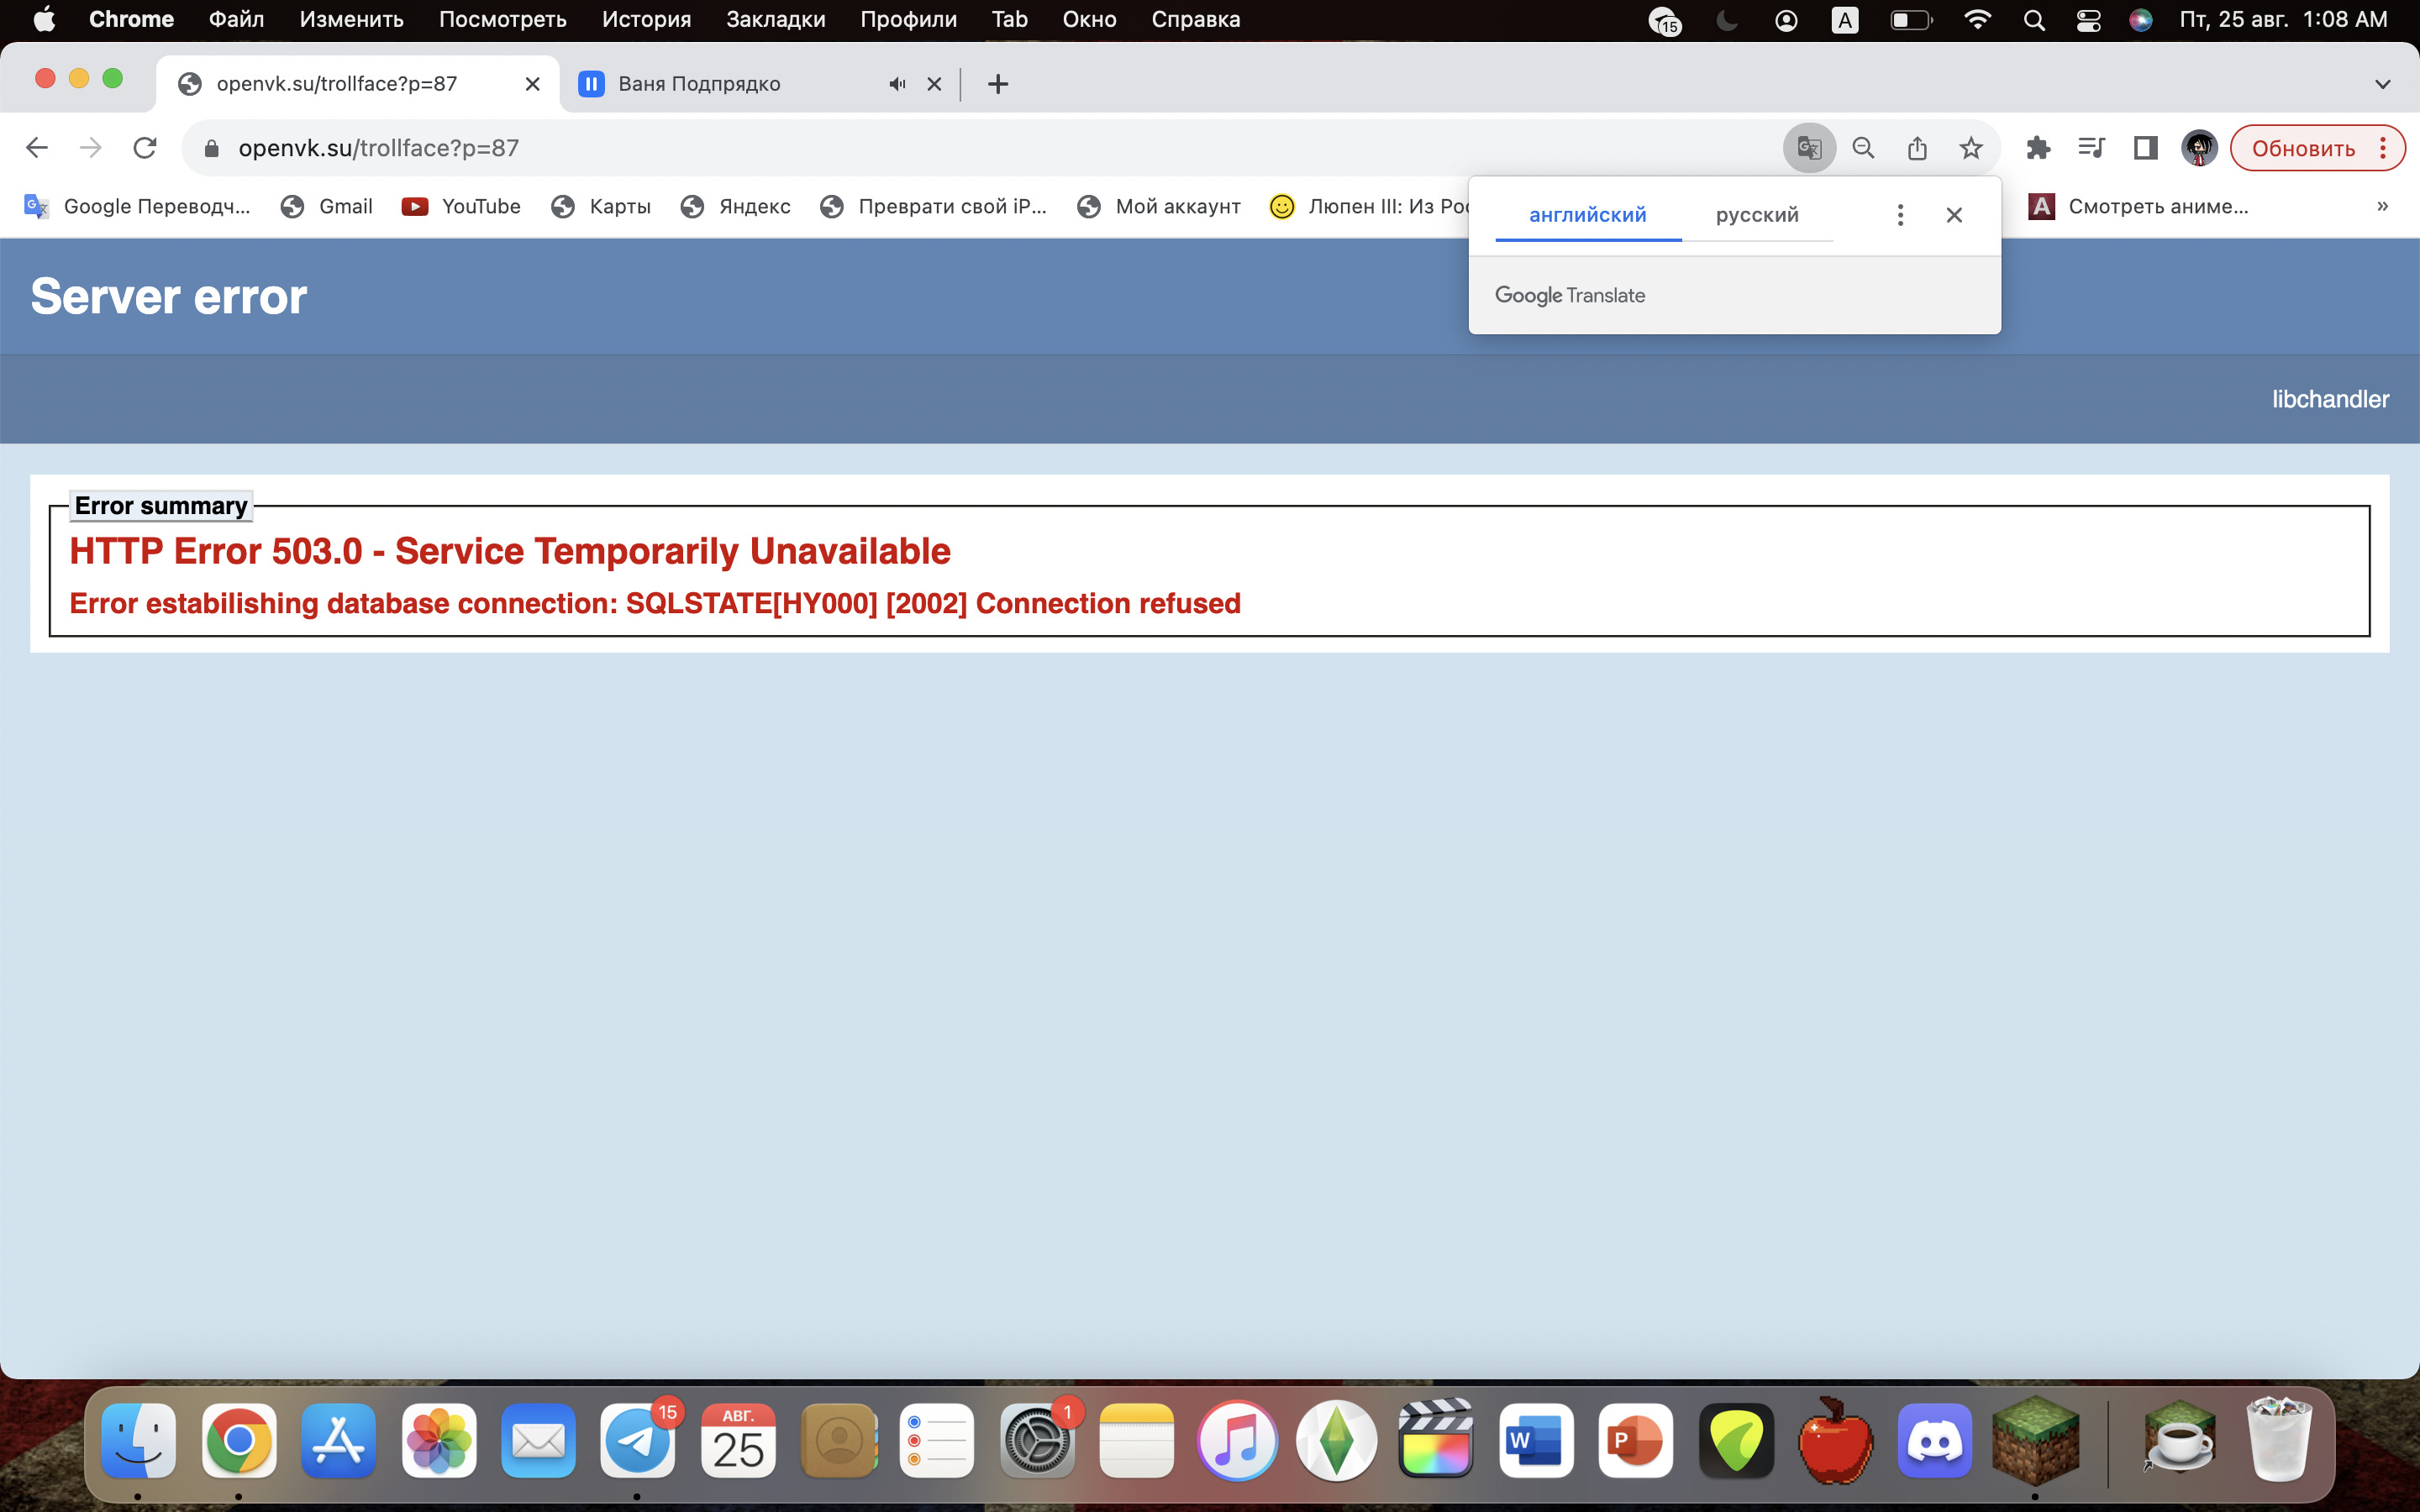Viewport: 2420px width, 1512px height.
Task: Open translate popup three-dot options menu
Action: click(1900, 215)
